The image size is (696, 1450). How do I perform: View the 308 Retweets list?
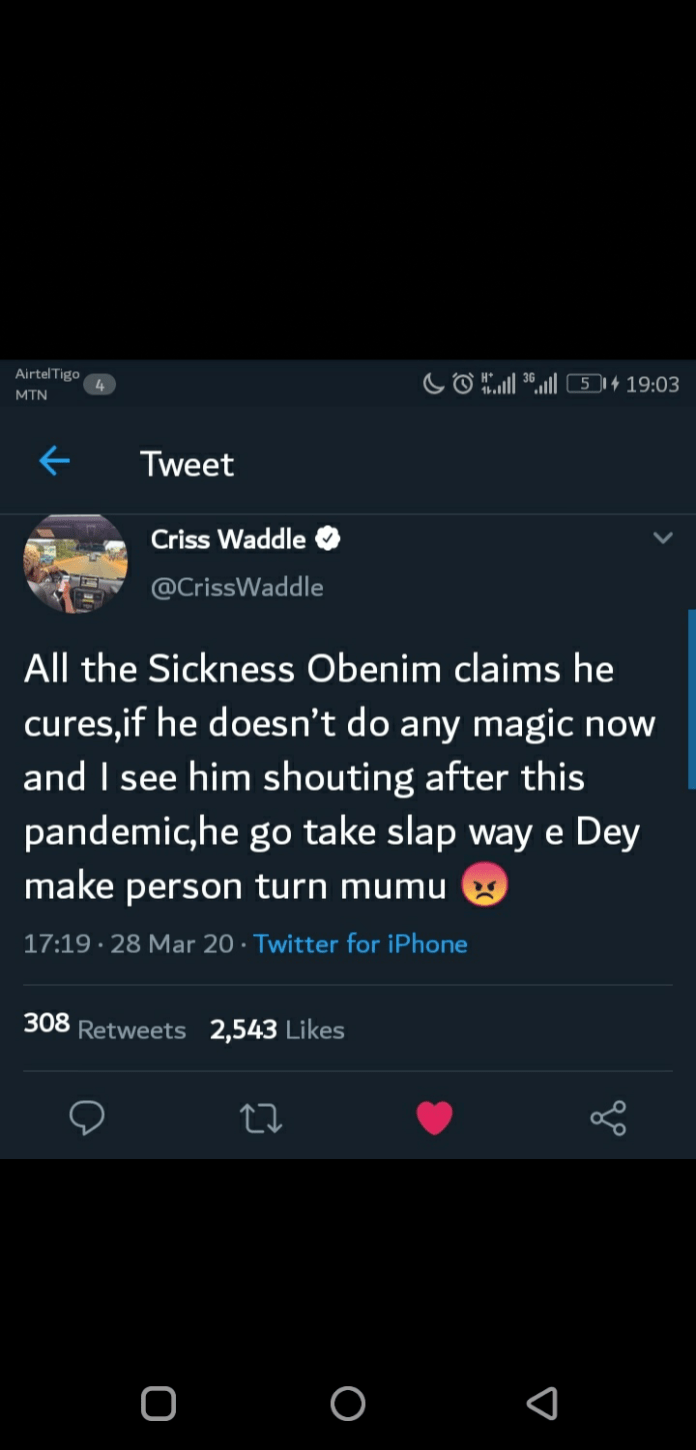point(105,1028)
